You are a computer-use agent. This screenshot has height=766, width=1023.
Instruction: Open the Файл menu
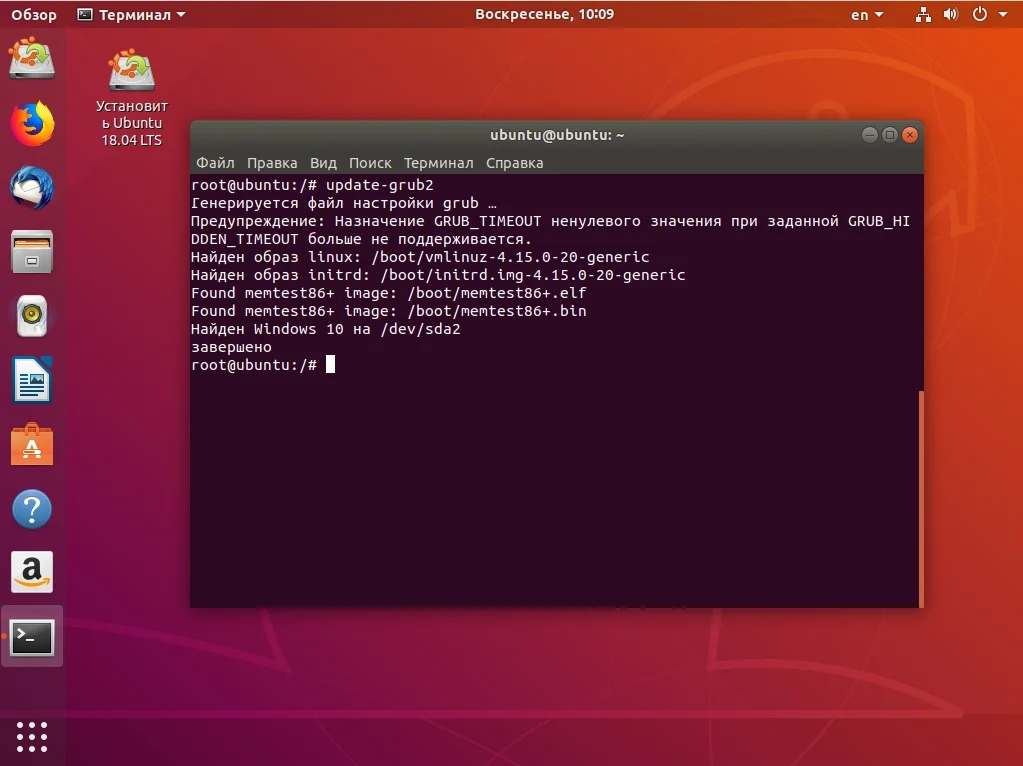coord(215,163)
